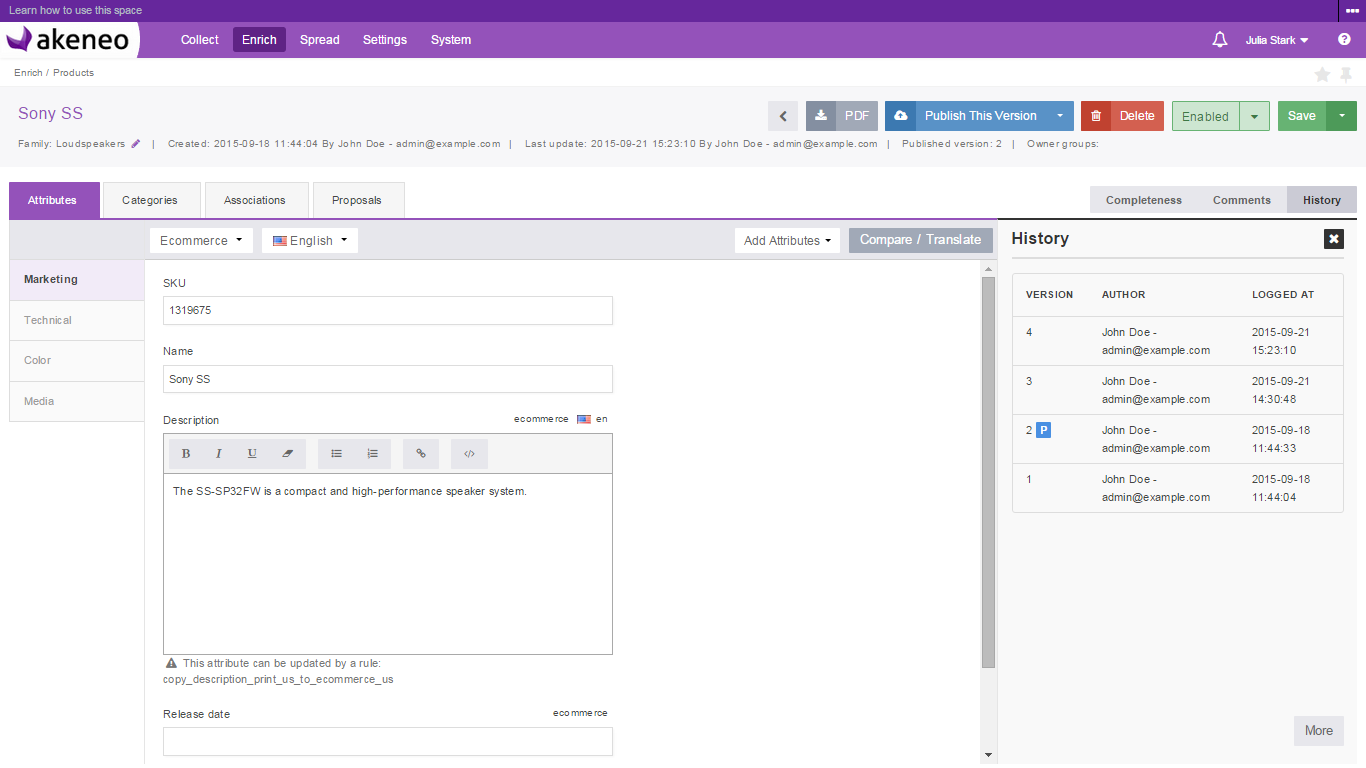Click the cloud upload publish icon

900,116
